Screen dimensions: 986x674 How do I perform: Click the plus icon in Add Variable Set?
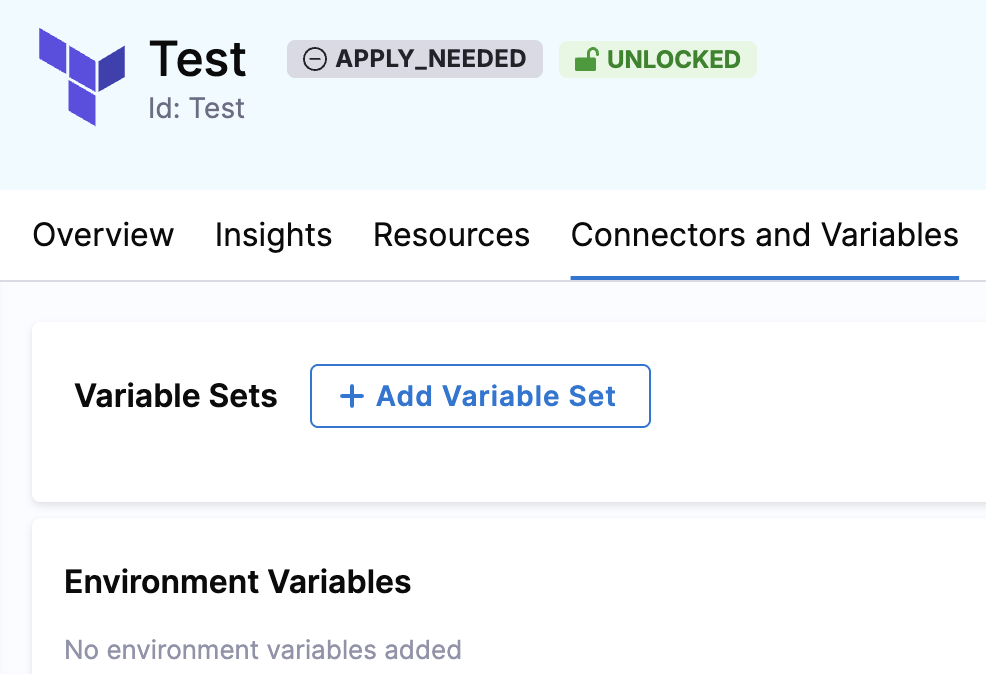[x=352, y=396]
